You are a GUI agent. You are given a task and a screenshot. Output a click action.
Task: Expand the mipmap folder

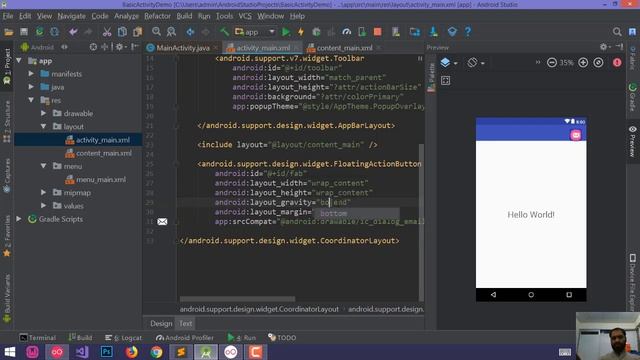(44, 193)
